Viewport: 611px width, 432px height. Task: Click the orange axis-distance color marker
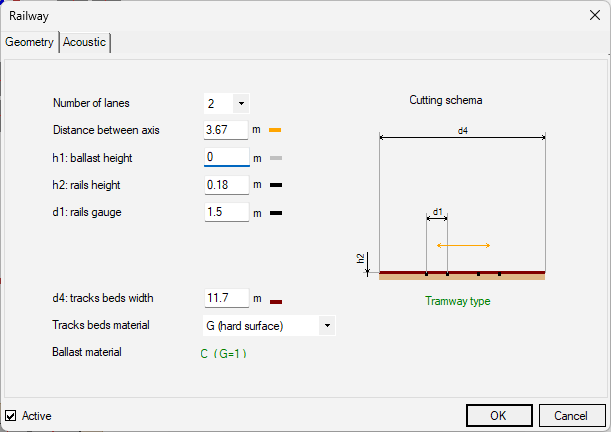click(x=275, y=130)
